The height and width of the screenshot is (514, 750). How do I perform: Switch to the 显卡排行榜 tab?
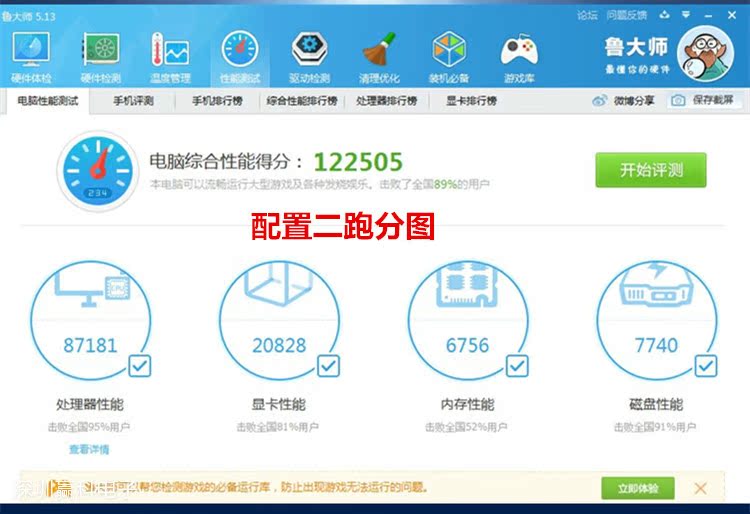(x=471, y=101)
